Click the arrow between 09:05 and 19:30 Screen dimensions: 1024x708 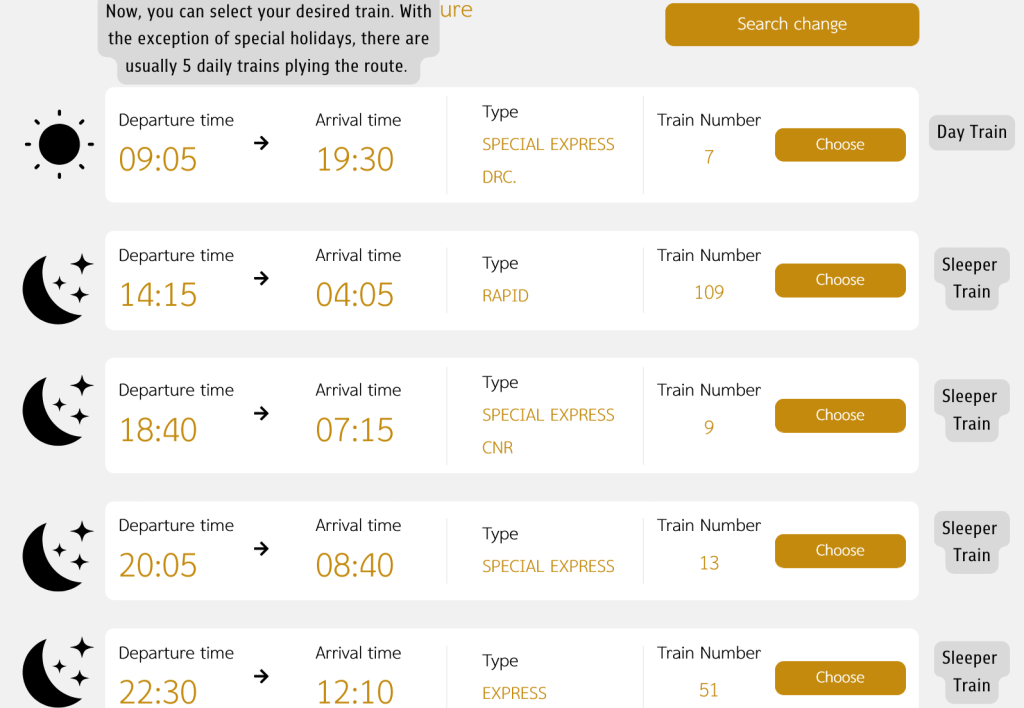point(261,143)
